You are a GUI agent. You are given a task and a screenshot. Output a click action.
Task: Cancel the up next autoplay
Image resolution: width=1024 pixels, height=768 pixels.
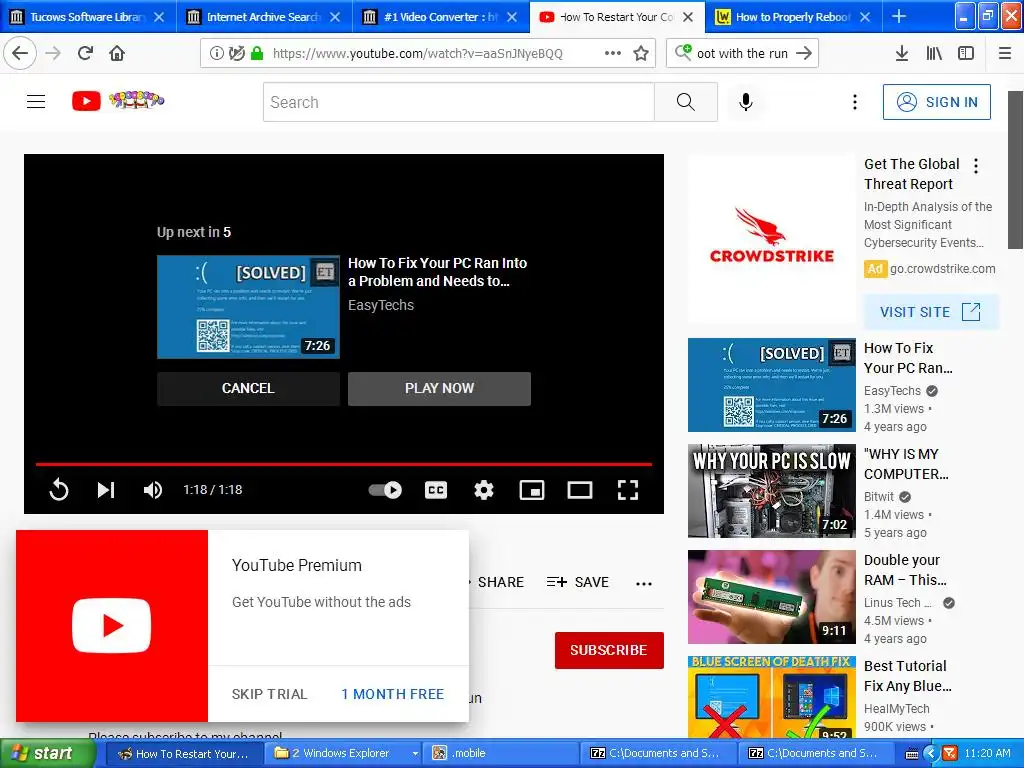[248, 389]
